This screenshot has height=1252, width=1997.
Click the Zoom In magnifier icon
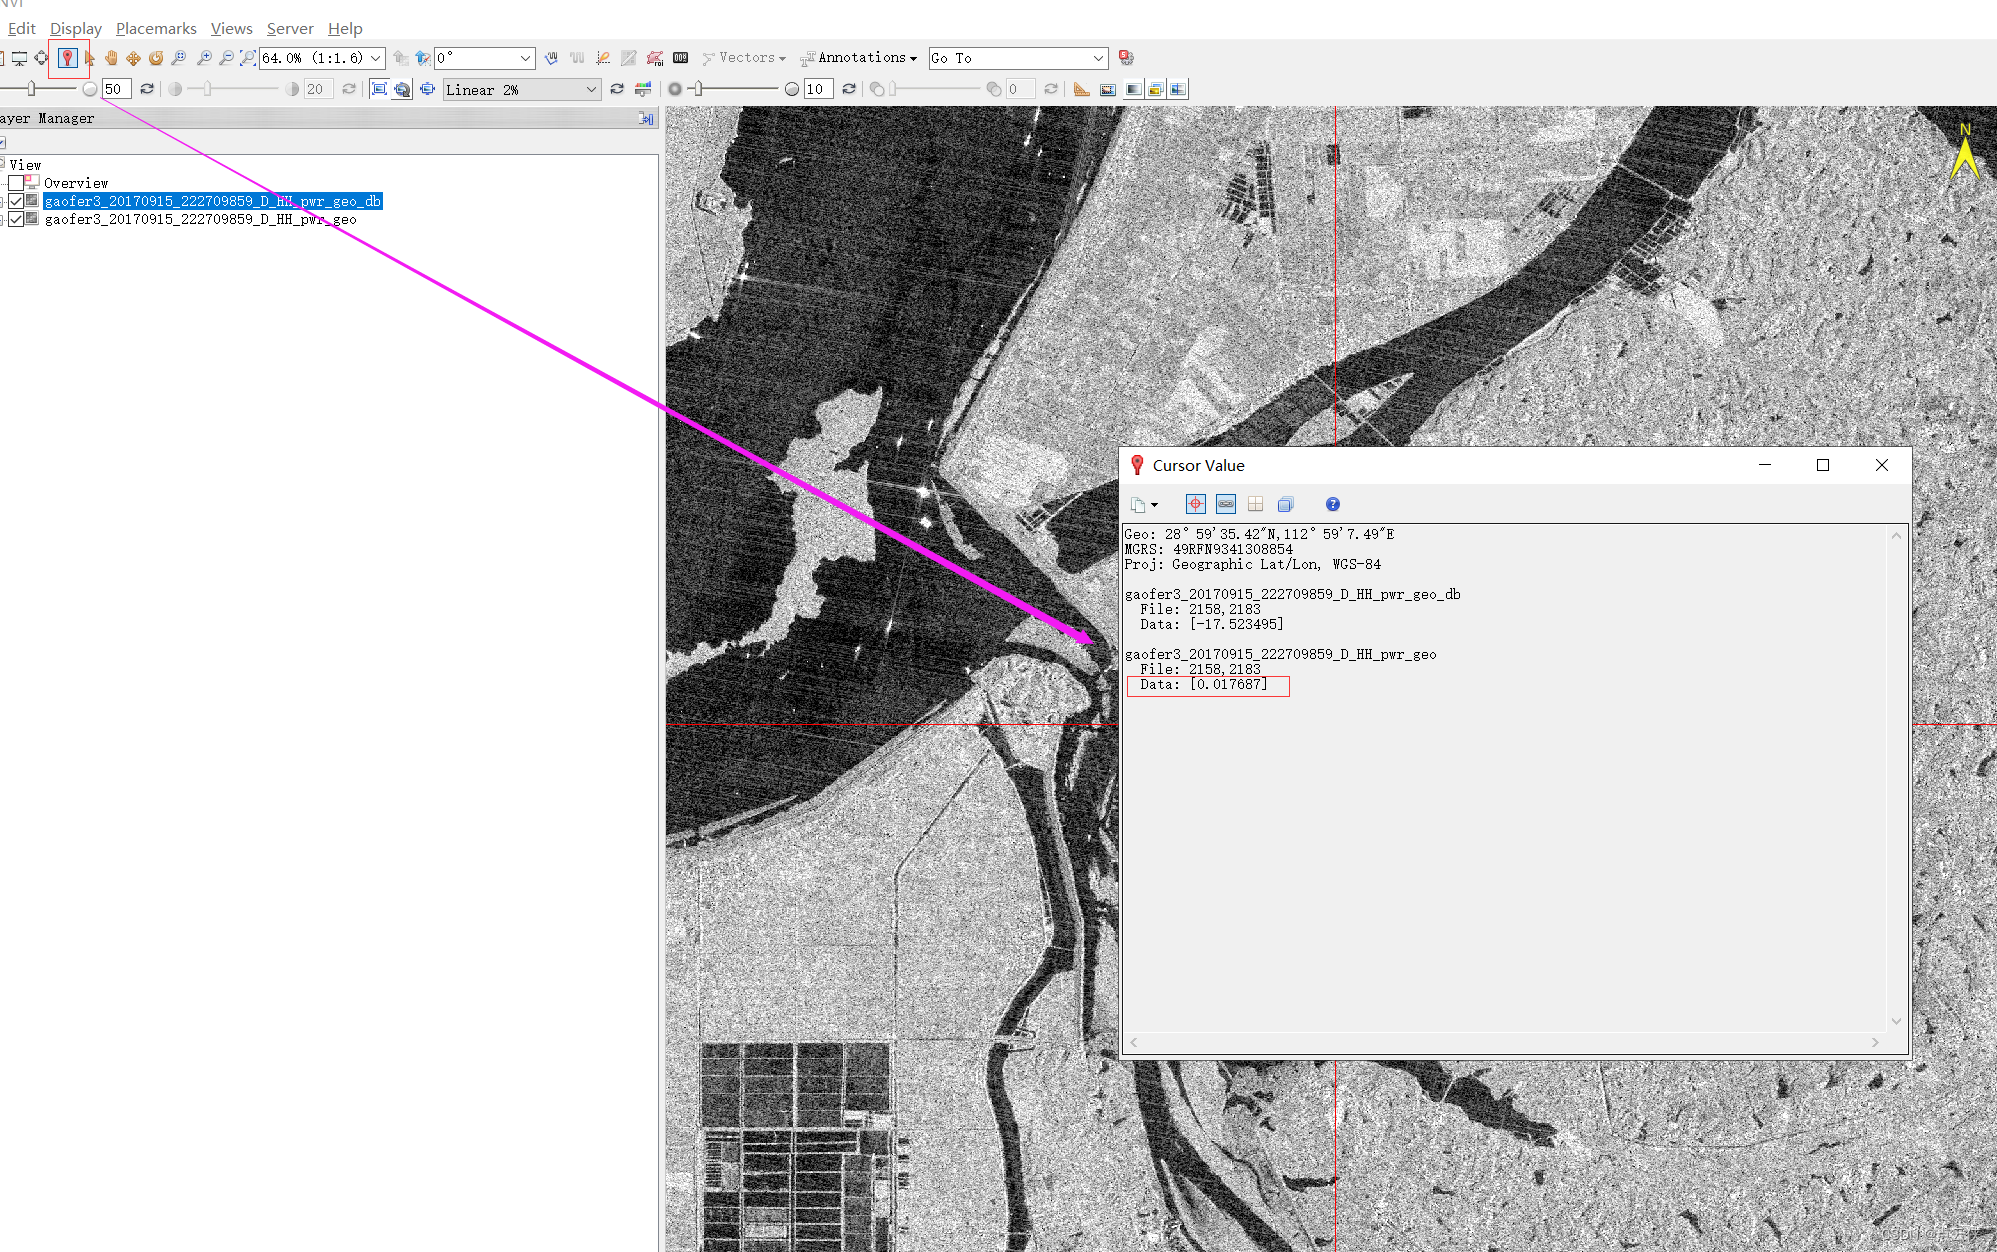[x=204, y=58]
